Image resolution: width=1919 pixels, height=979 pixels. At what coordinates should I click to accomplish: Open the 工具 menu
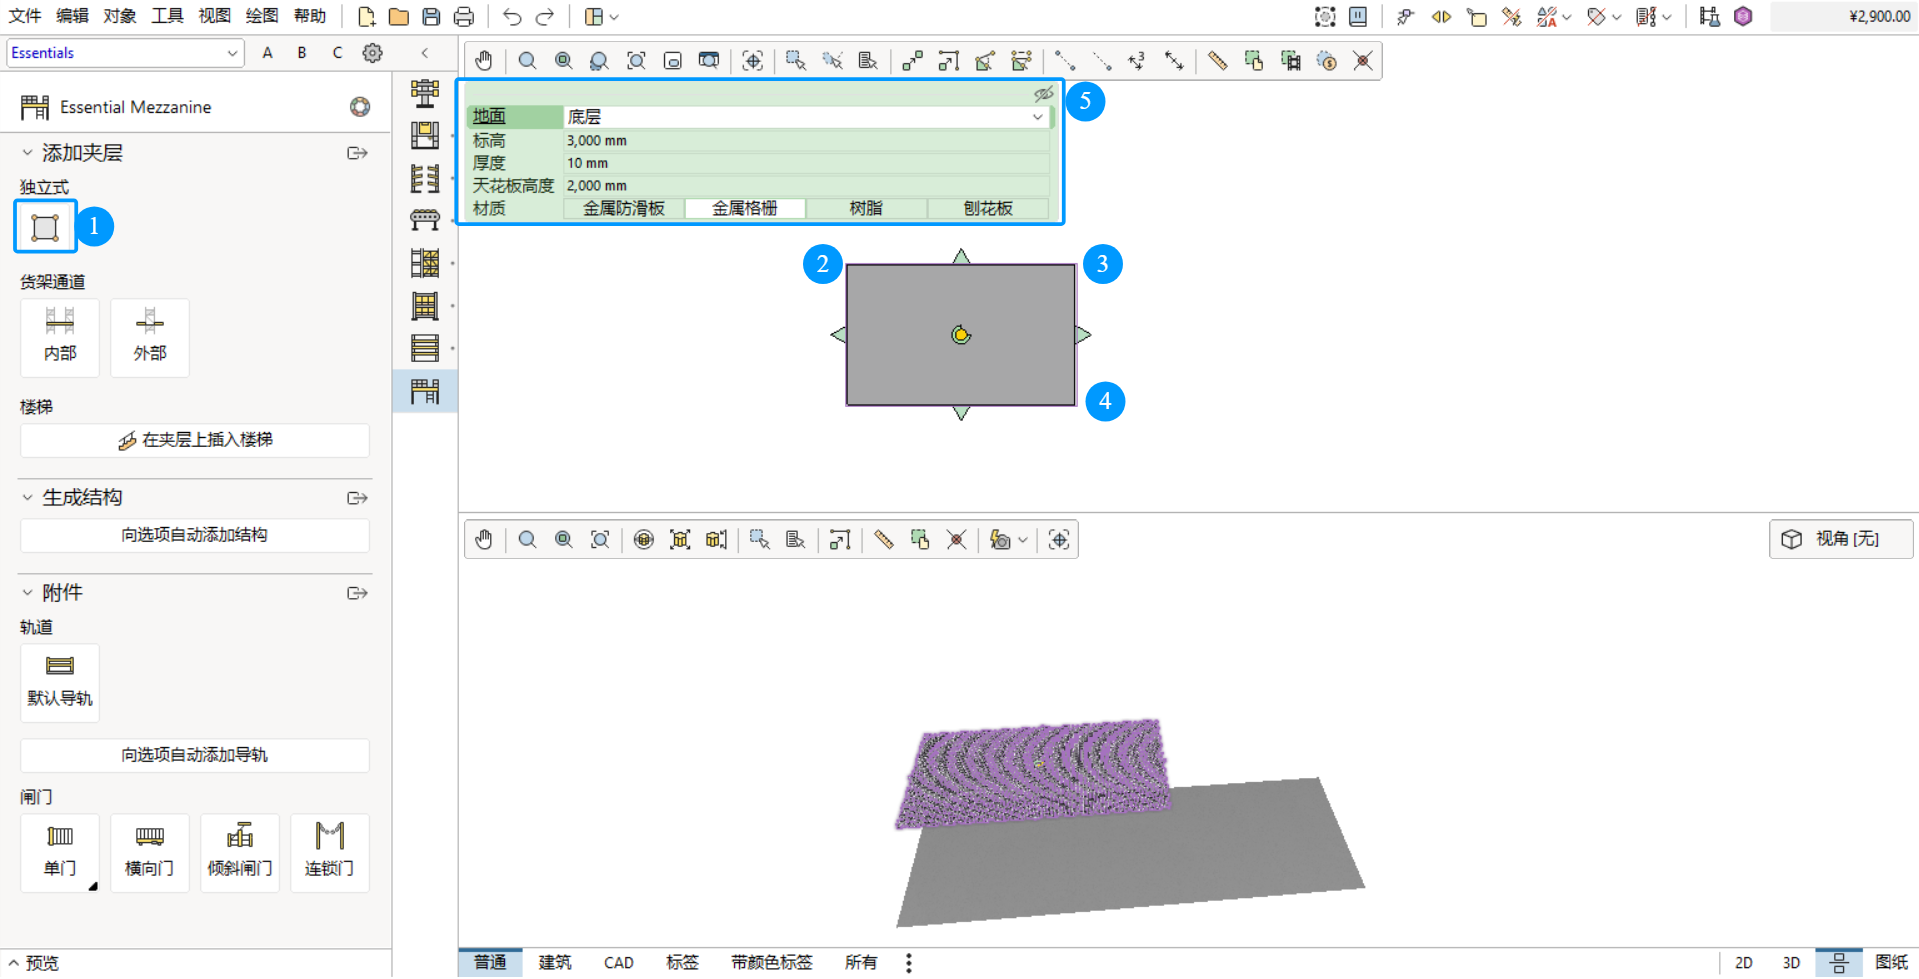click(167, 16)
